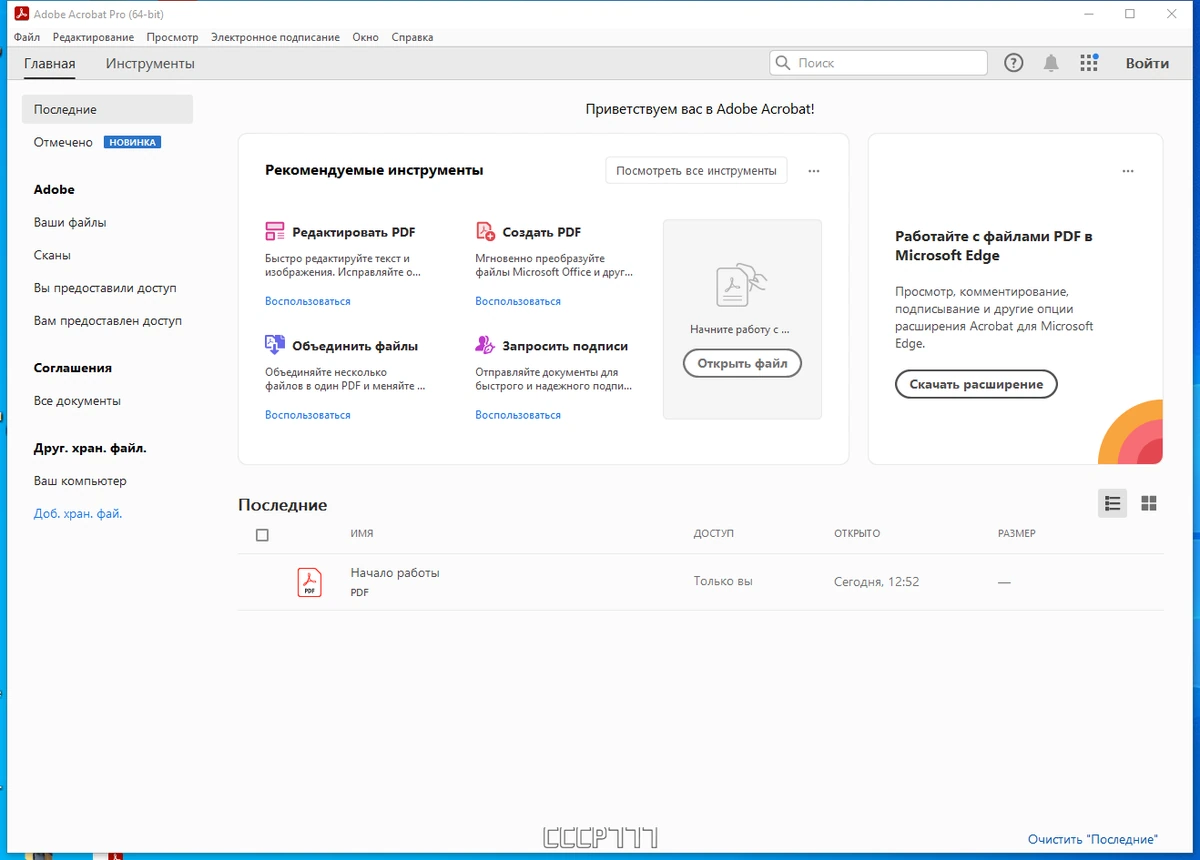The image size is (1200, 860).
Task: Select Отмечено in the sidebar
Action: (x=63, y=142)
